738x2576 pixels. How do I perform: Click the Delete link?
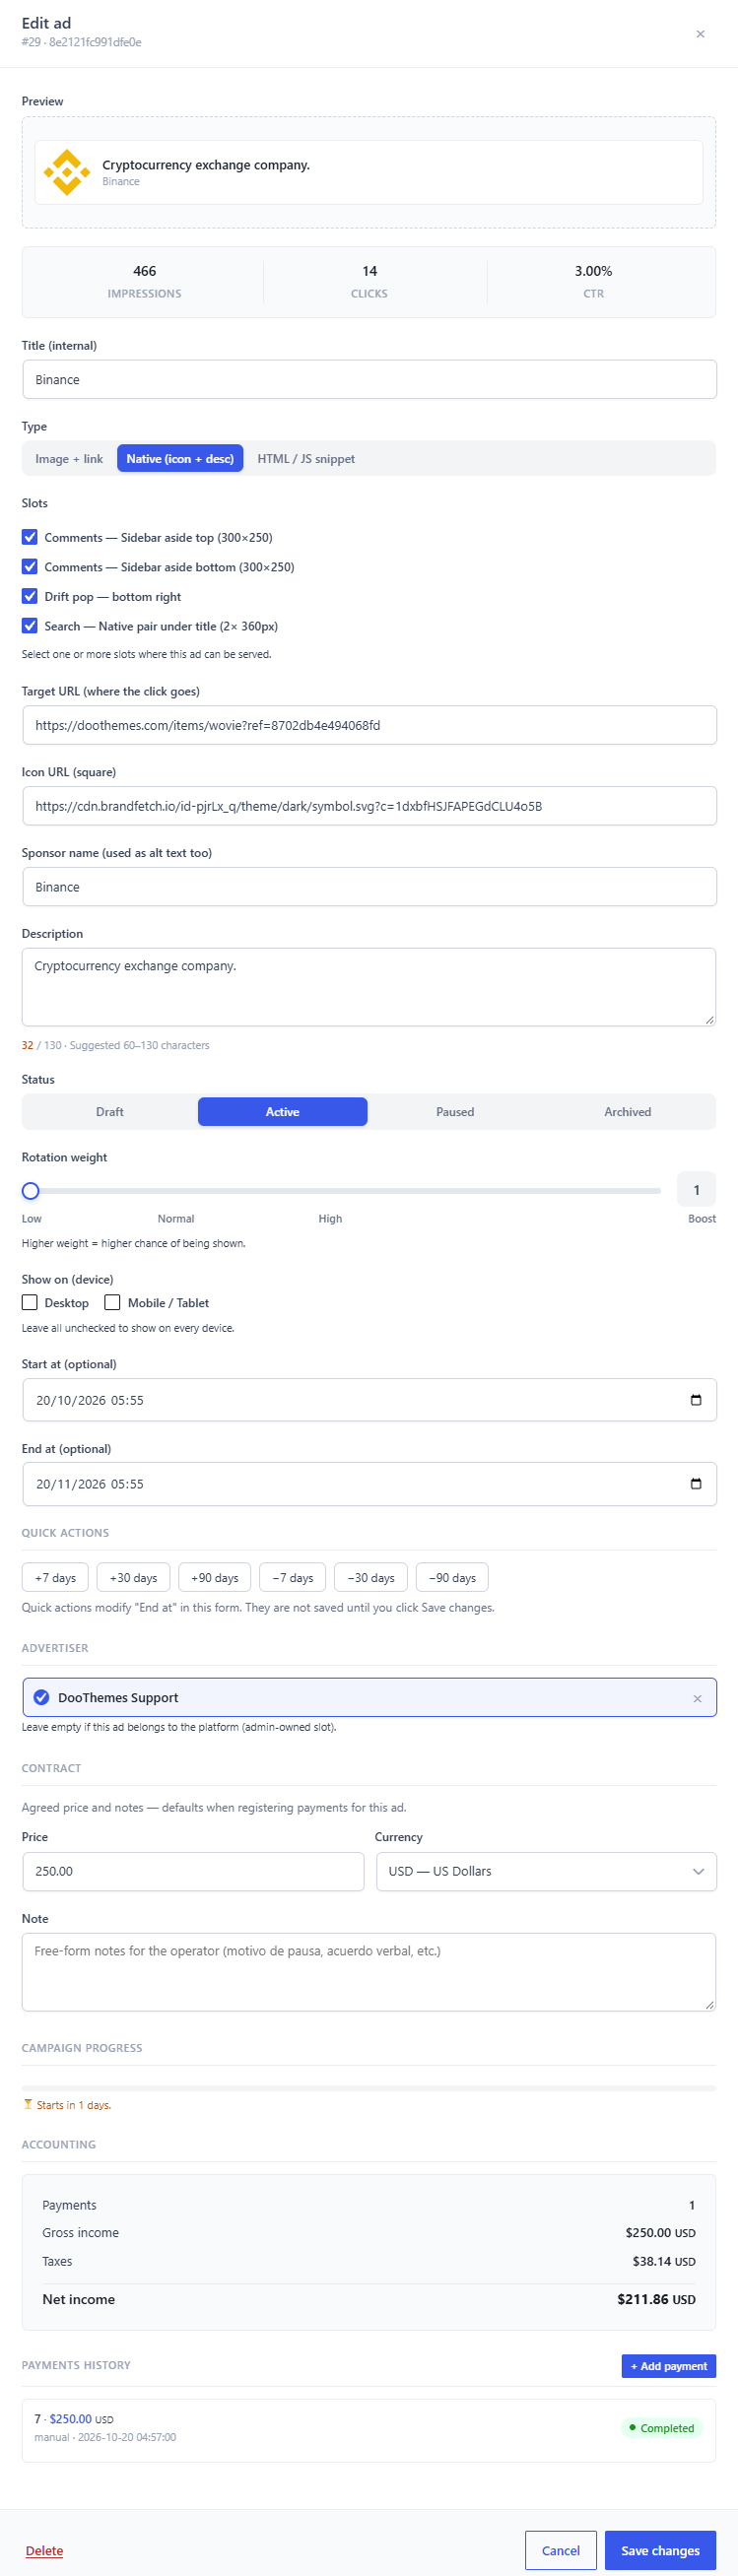[44, 2550]
